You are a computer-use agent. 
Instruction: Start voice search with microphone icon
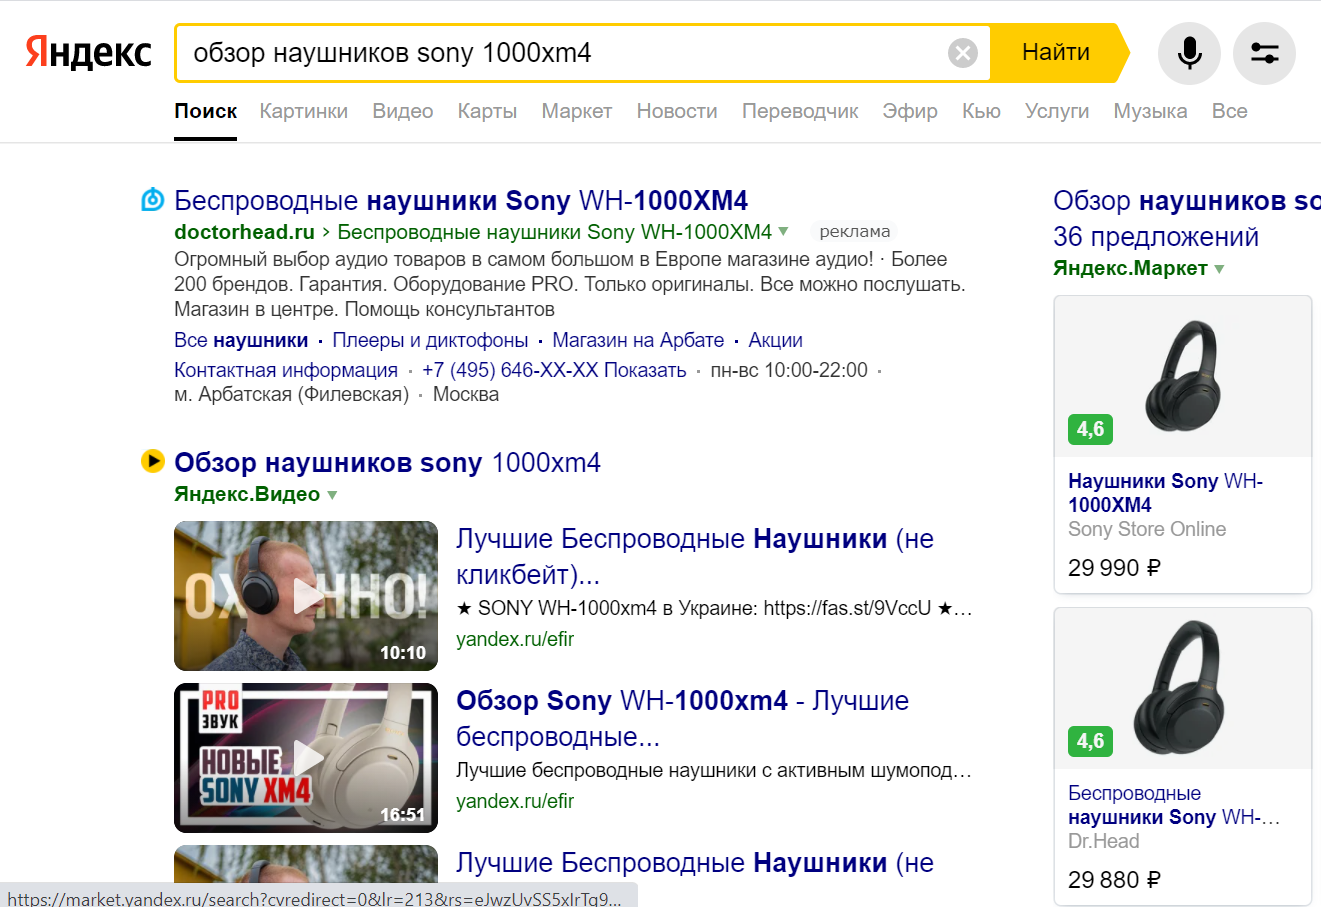1189,53
